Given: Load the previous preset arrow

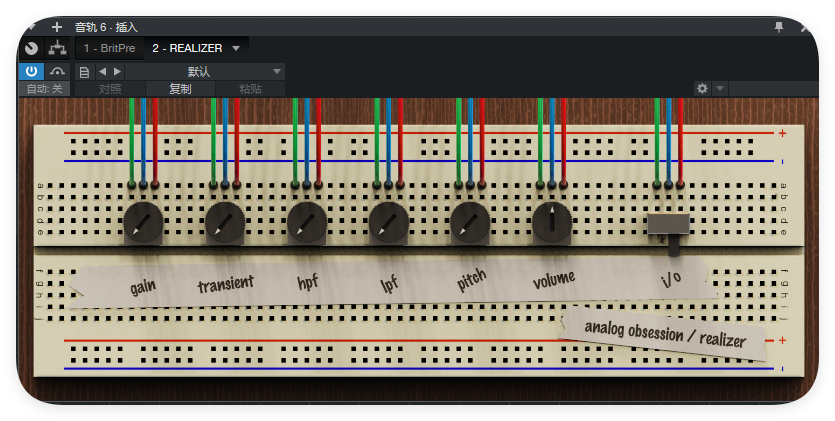Looking at the screenshot, I should point(102,71).
